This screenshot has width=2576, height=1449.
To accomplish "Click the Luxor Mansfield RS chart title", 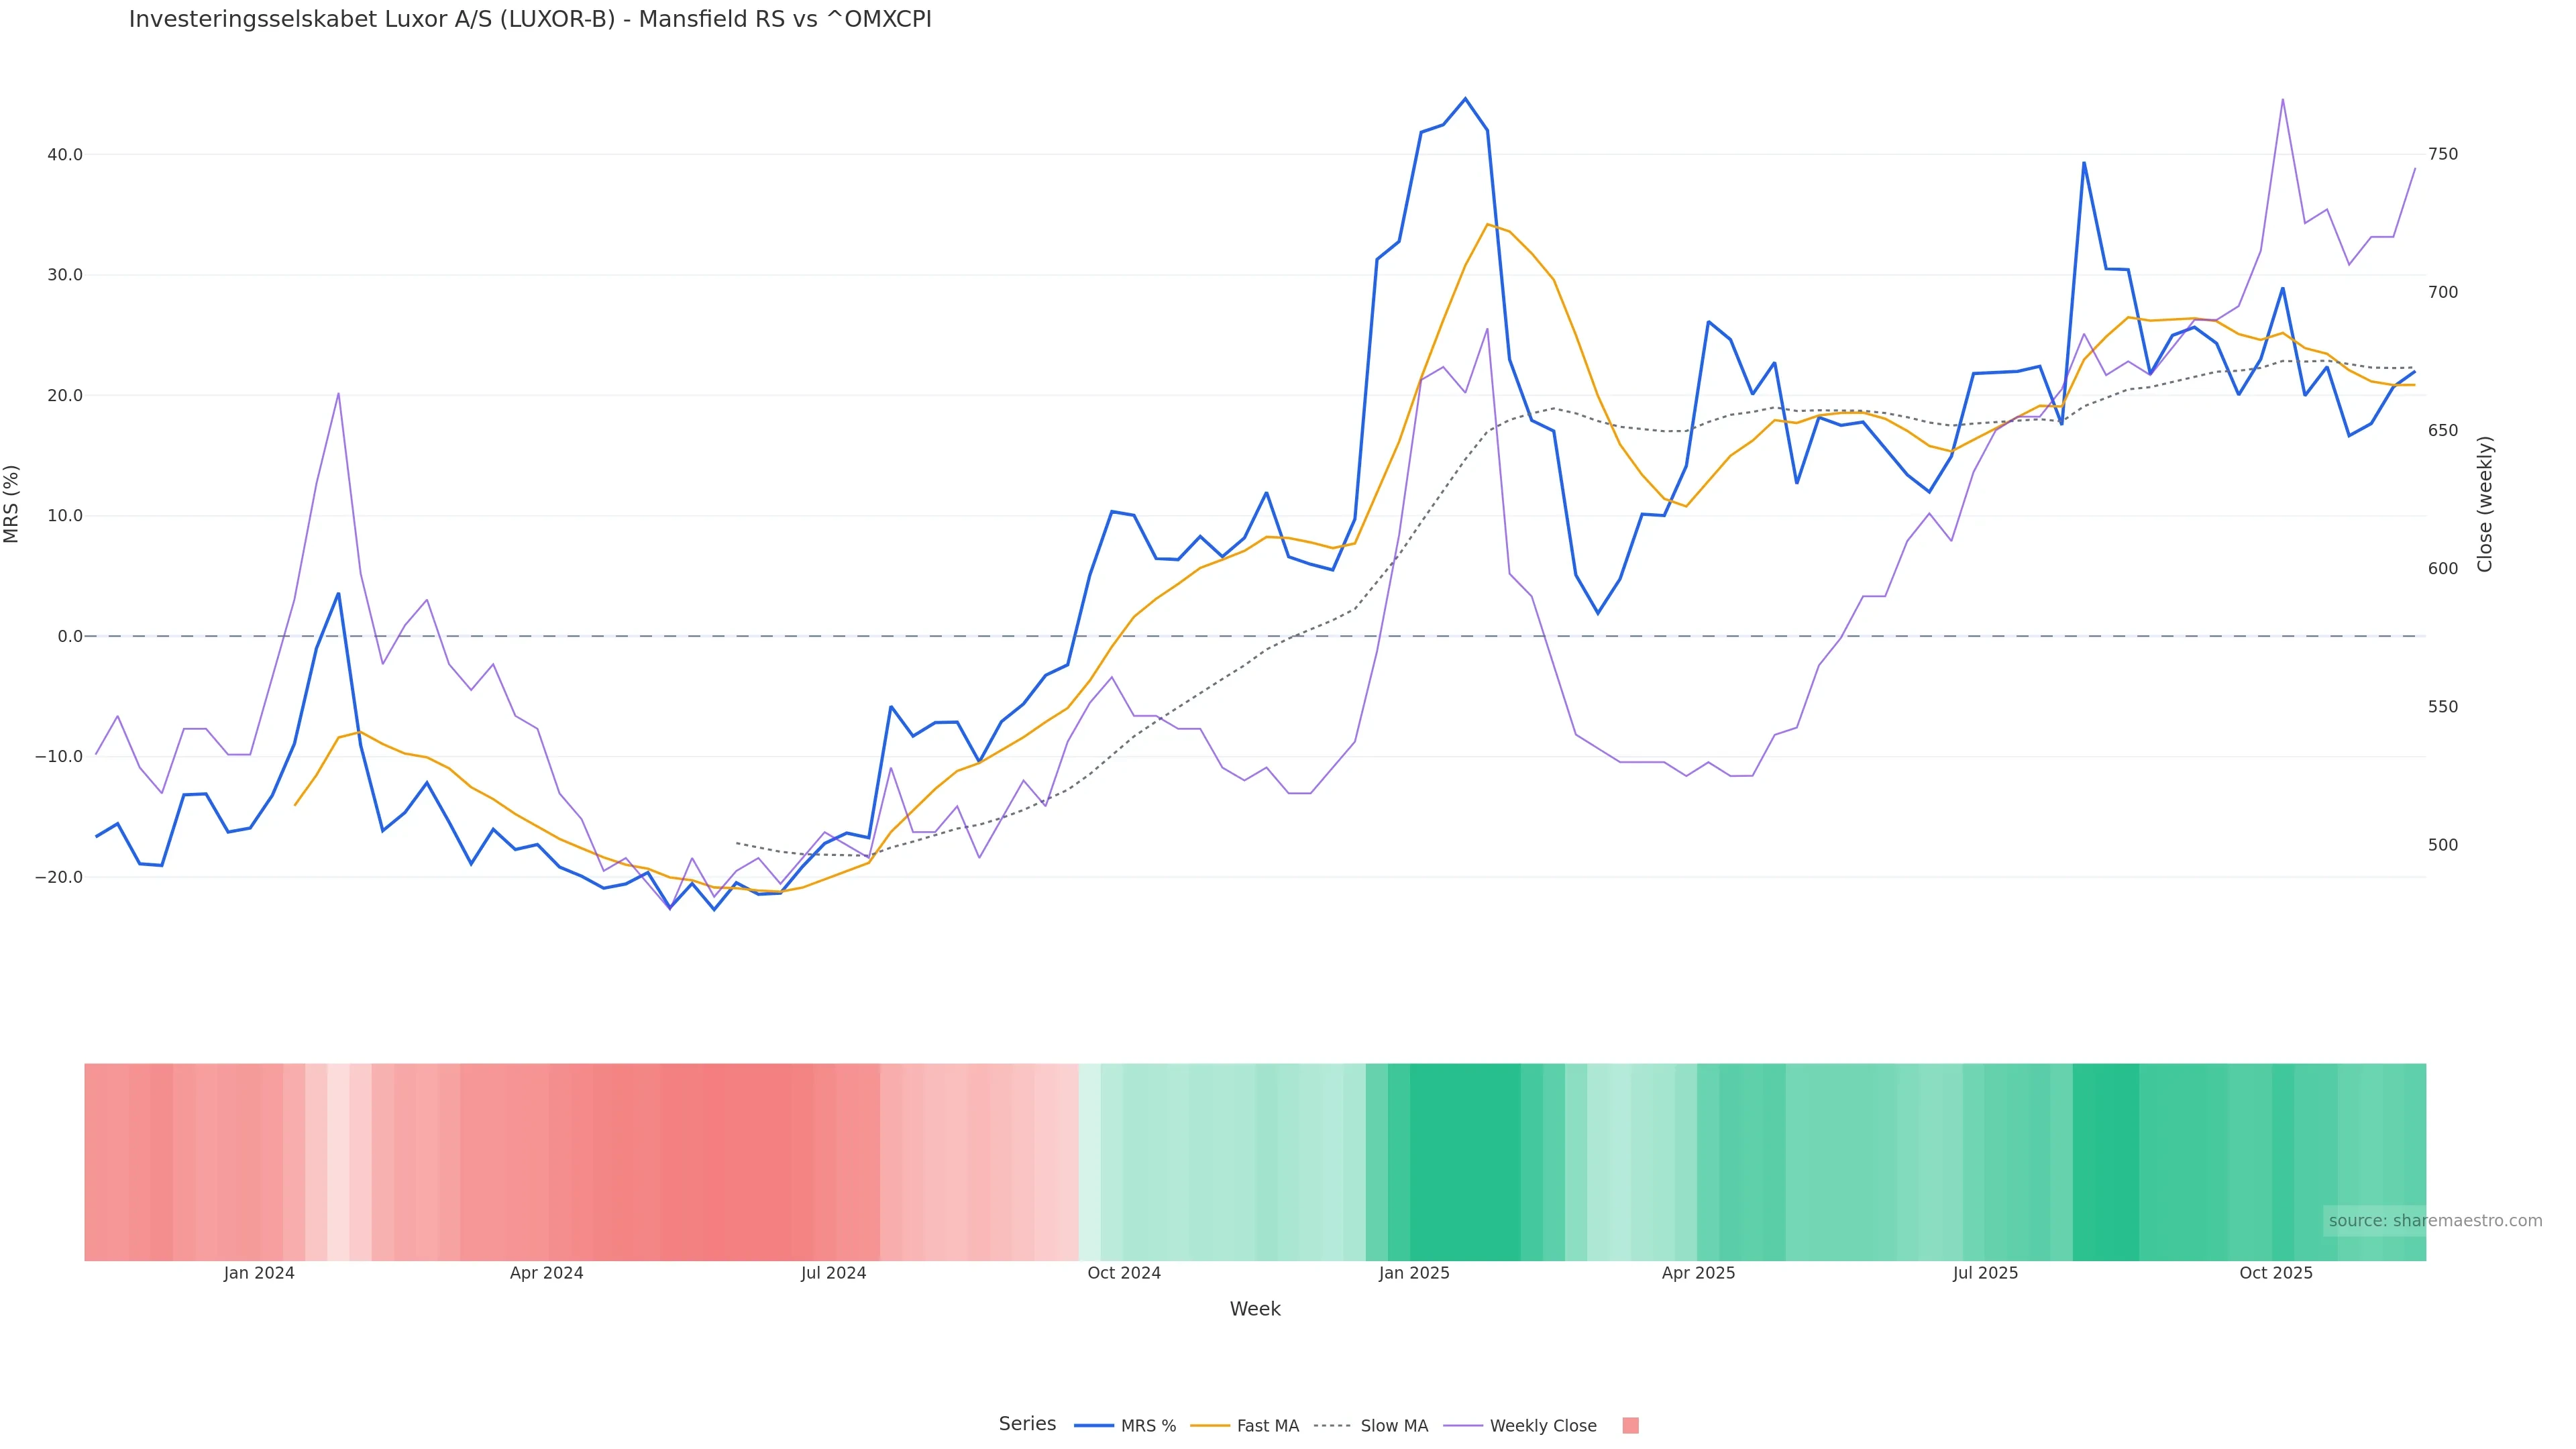I will click(530, 19).
